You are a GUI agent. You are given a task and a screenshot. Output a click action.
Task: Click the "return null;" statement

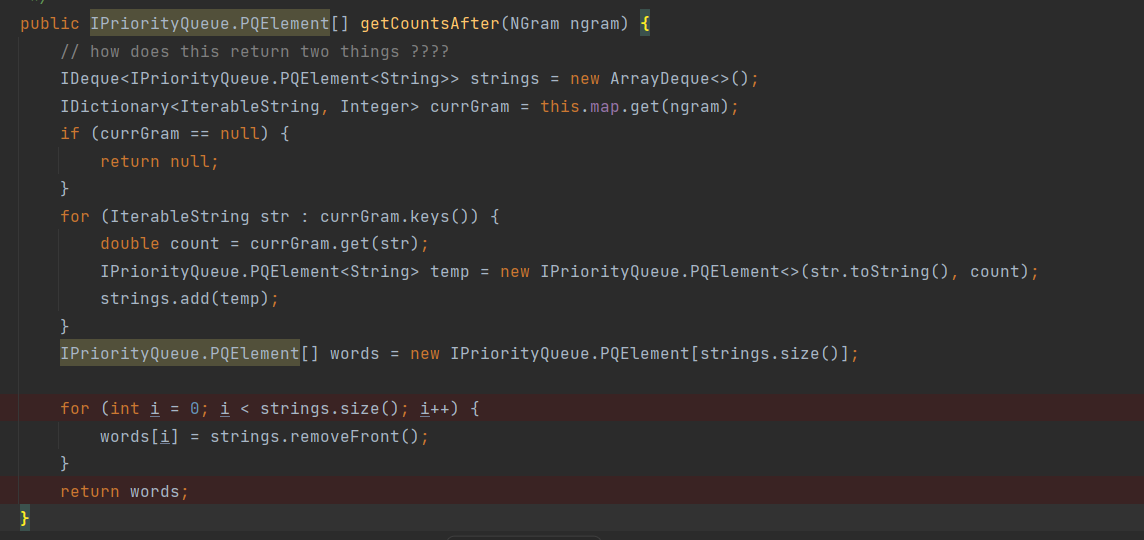(159, 162)
